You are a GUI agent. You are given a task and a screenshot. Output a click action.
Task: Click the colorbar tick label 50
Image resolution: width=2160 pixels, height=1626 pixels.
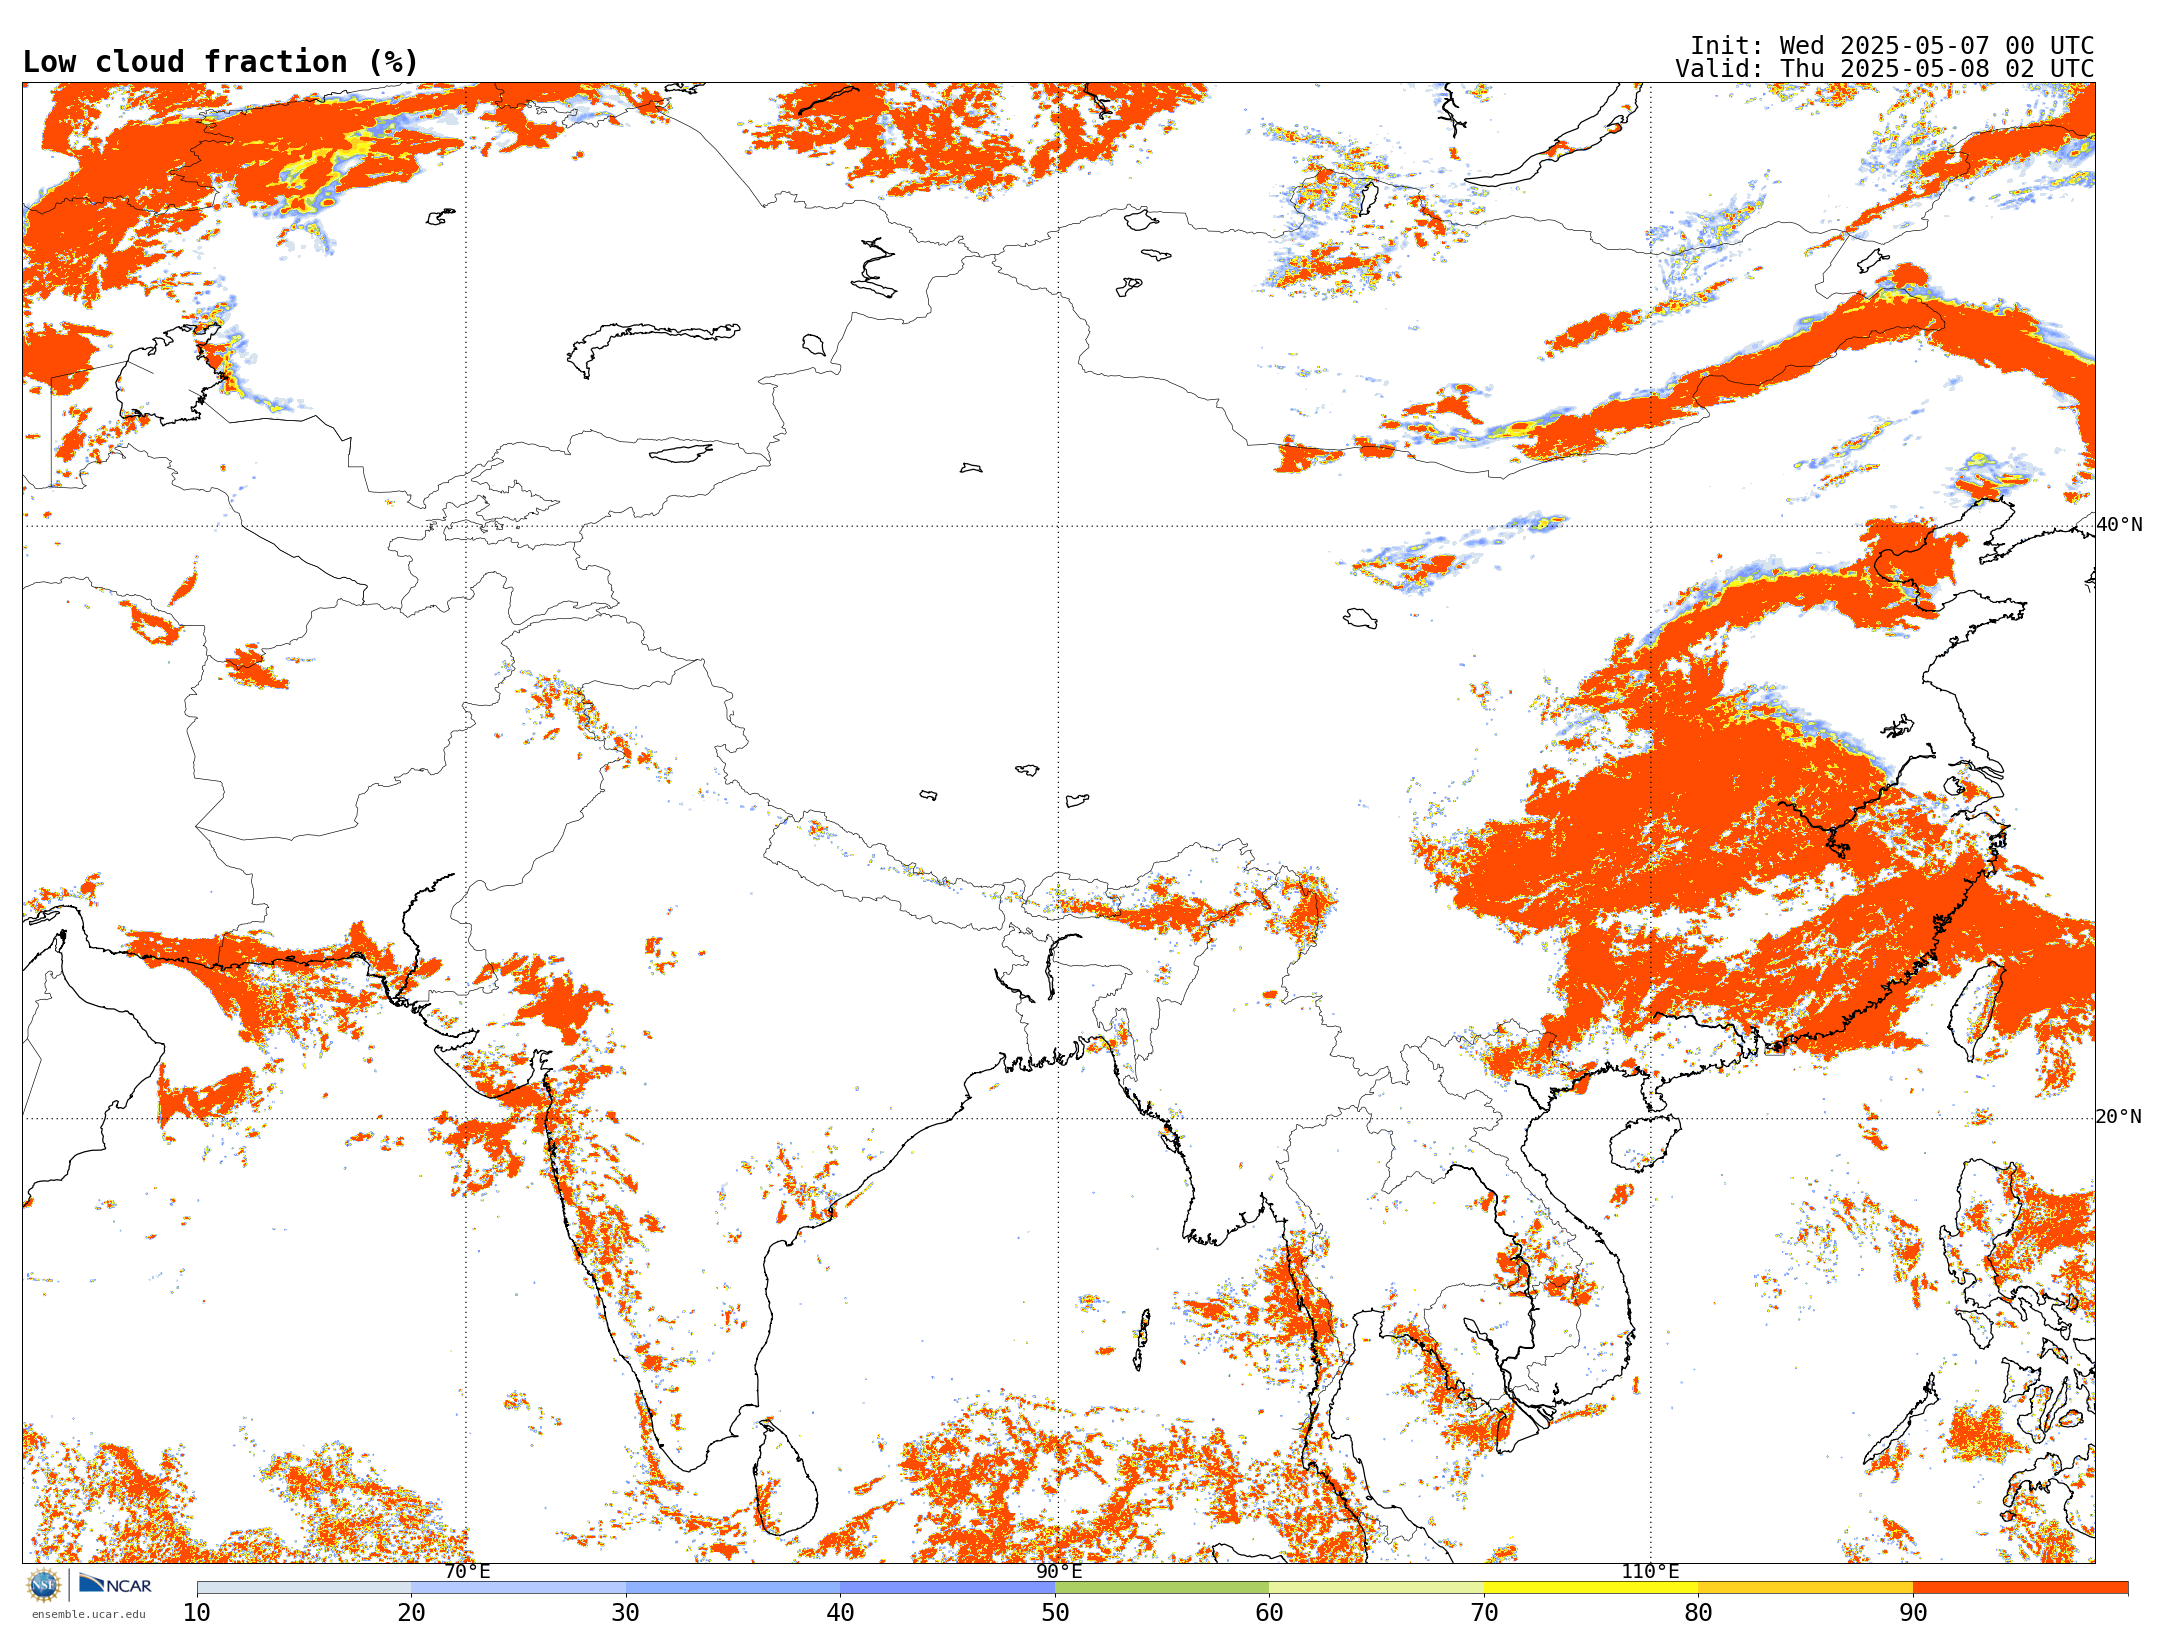tap(1055, 1613)
